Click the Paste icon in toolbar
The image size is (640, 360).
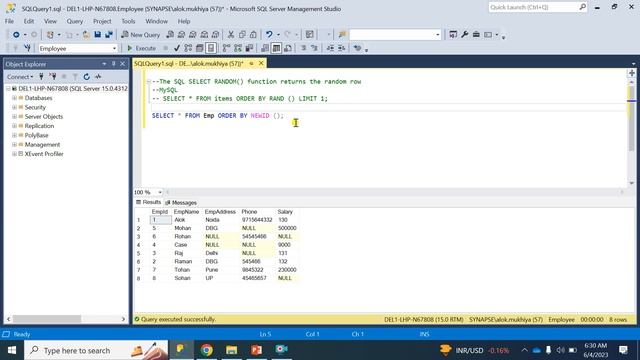tap(253, 35)
